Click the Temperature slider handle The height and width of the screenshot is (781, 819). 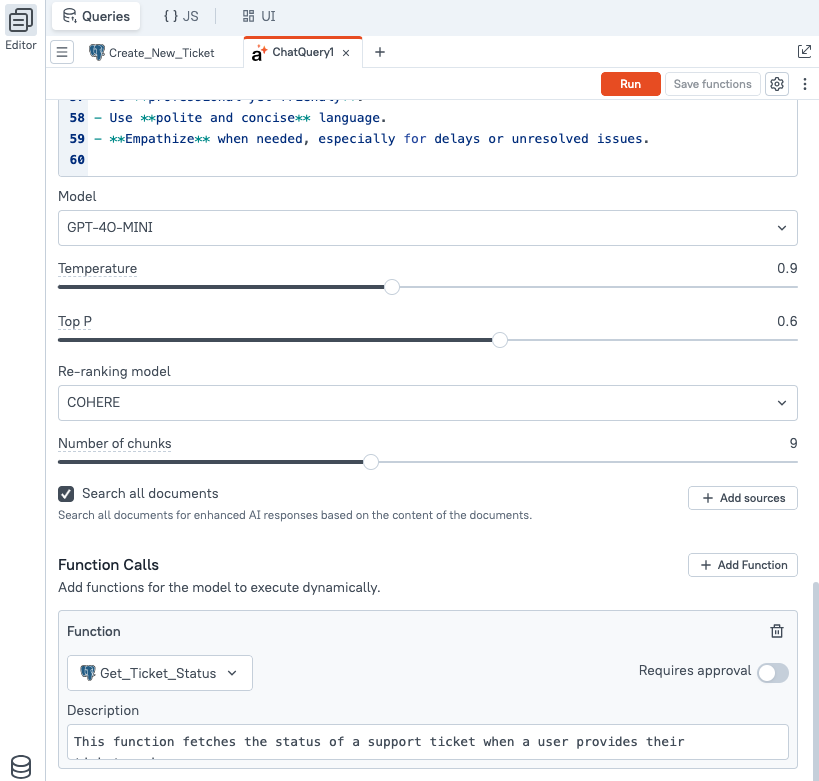[392, 287]
